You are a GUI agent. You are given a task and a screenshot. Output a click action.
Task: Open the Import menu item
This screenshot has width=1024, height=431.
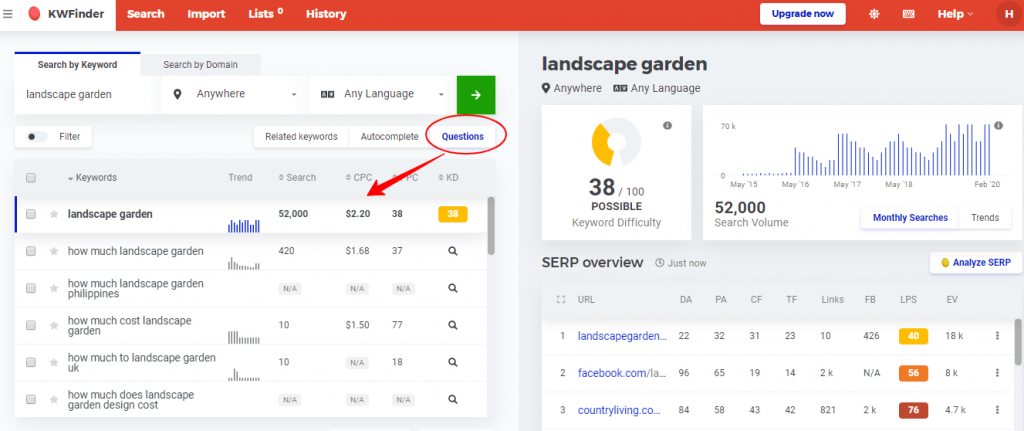click(206, 14)
